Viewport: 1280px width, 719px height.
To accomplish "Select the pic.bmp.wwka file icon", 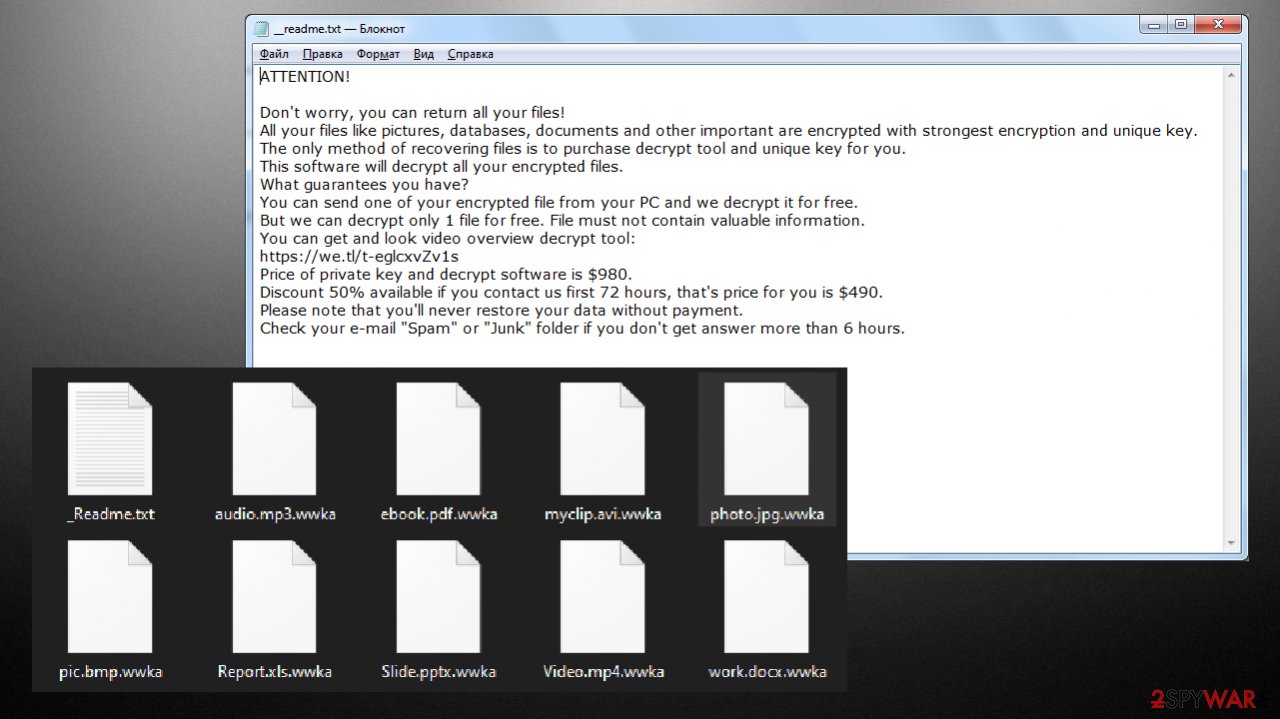I will point(110,597).
